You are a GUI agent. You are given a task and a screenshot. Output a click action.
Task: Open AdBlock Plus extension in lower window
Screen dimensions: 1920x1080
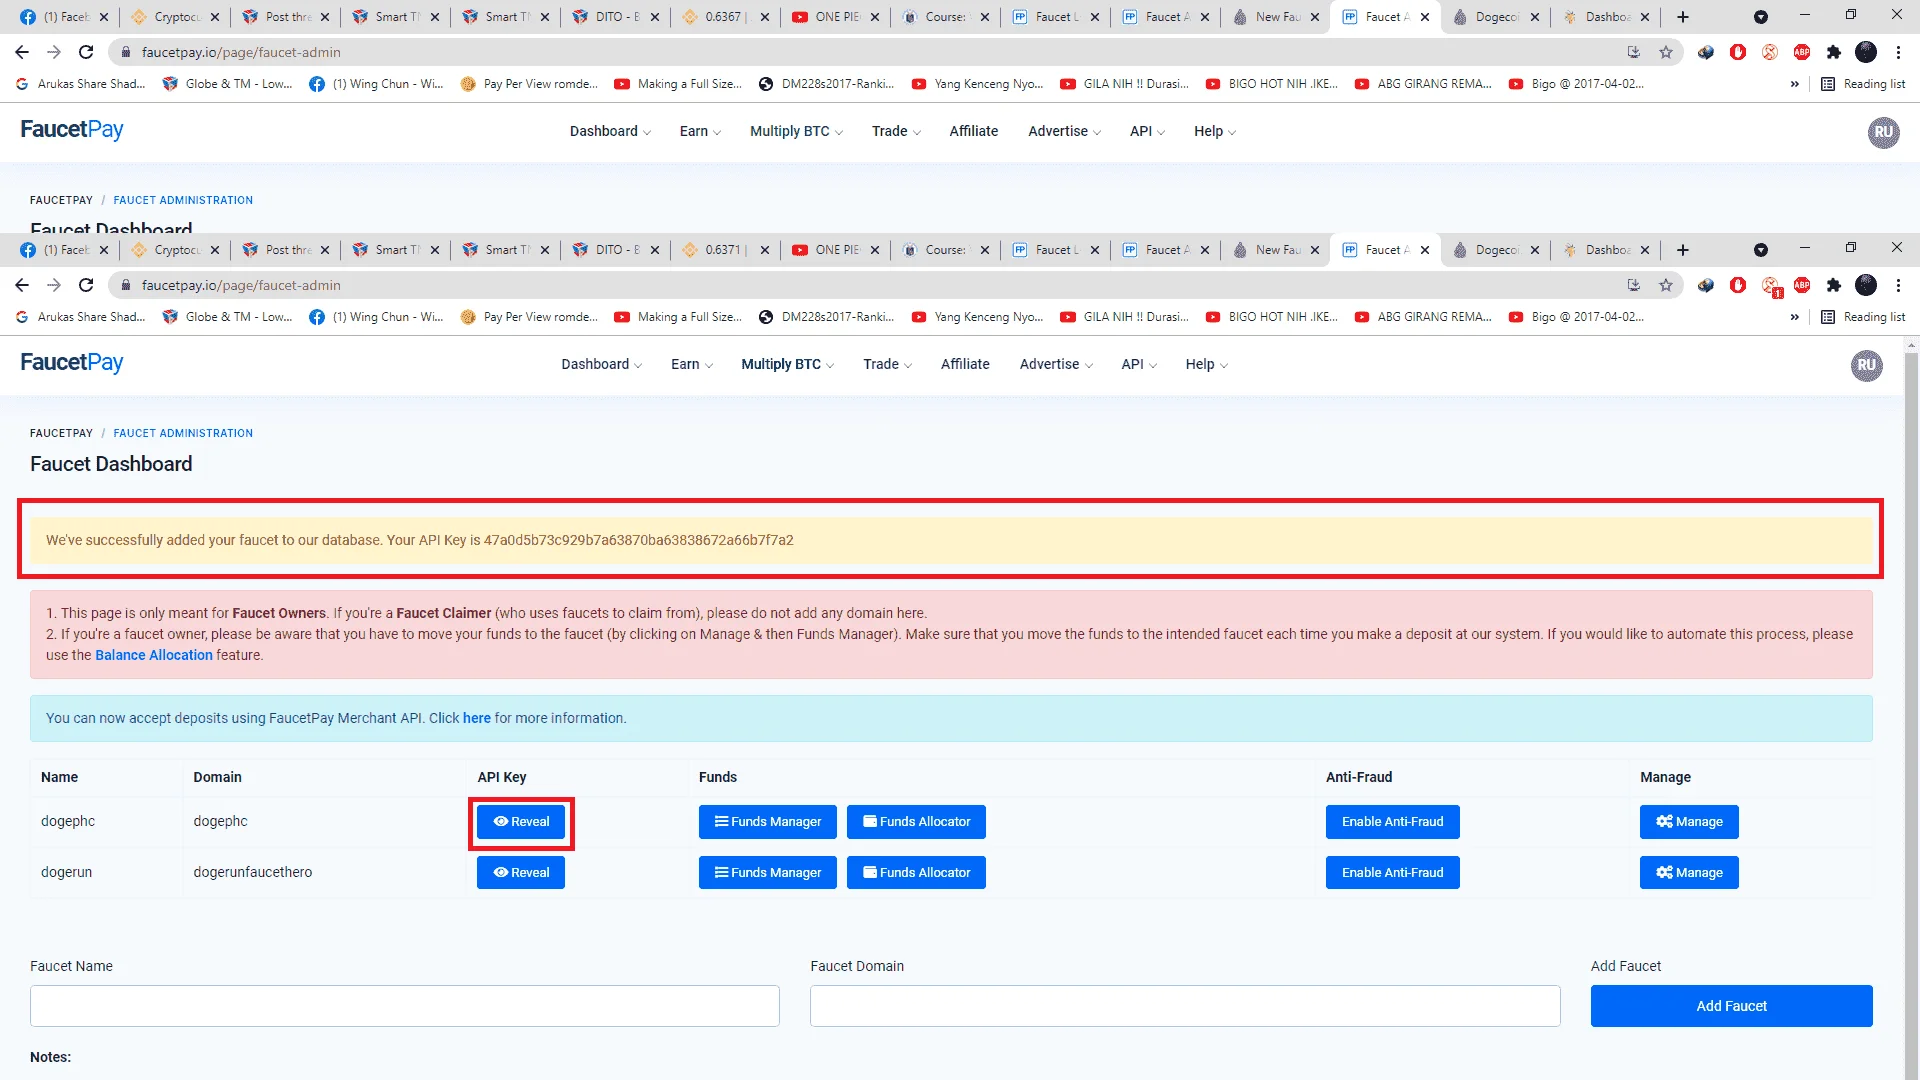[1802, 286]
